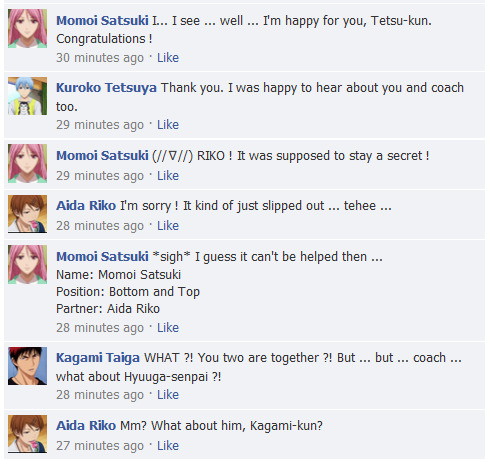Like Momoi's congratulations comment from 30 minutes ago

pyautogui.click(x=168, y=58)
